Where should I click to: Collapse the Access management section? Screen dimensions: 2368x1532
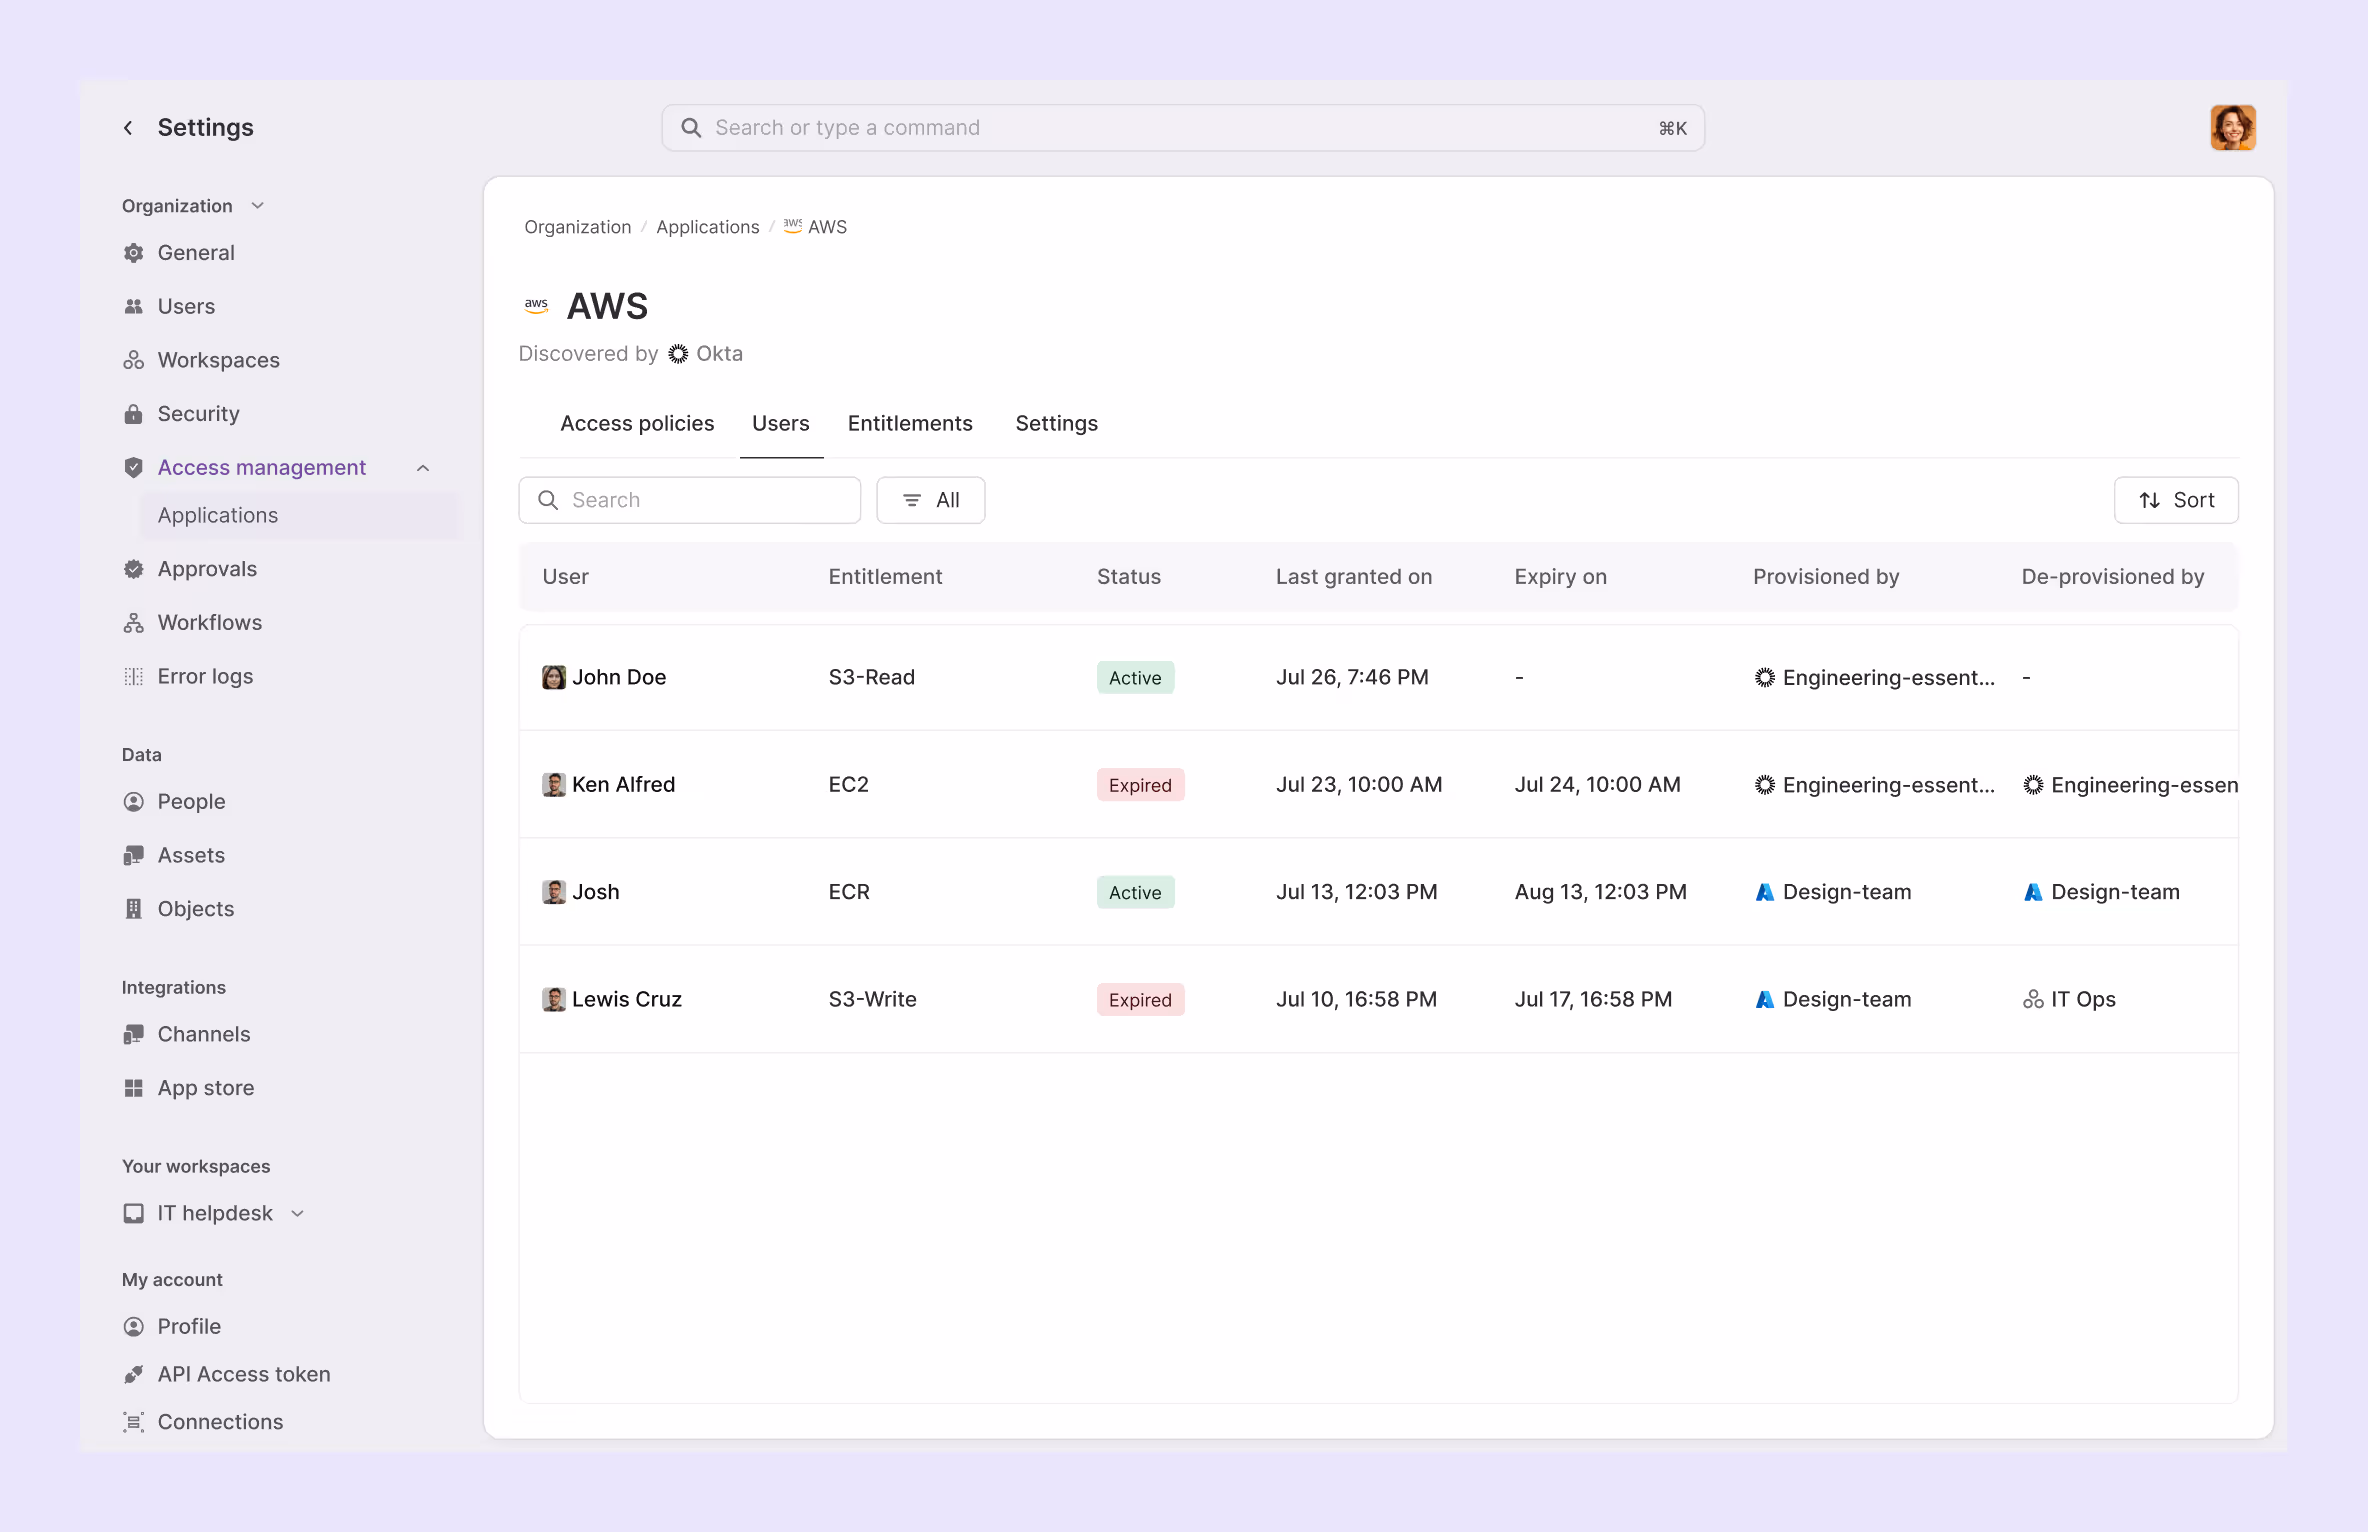(x=422, y=467)
